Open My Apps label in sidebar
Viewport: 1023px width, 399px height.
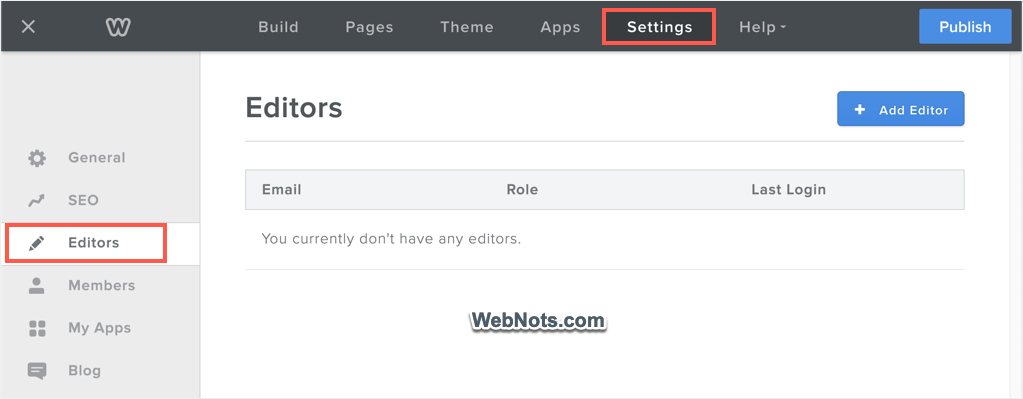coord(100,328)
